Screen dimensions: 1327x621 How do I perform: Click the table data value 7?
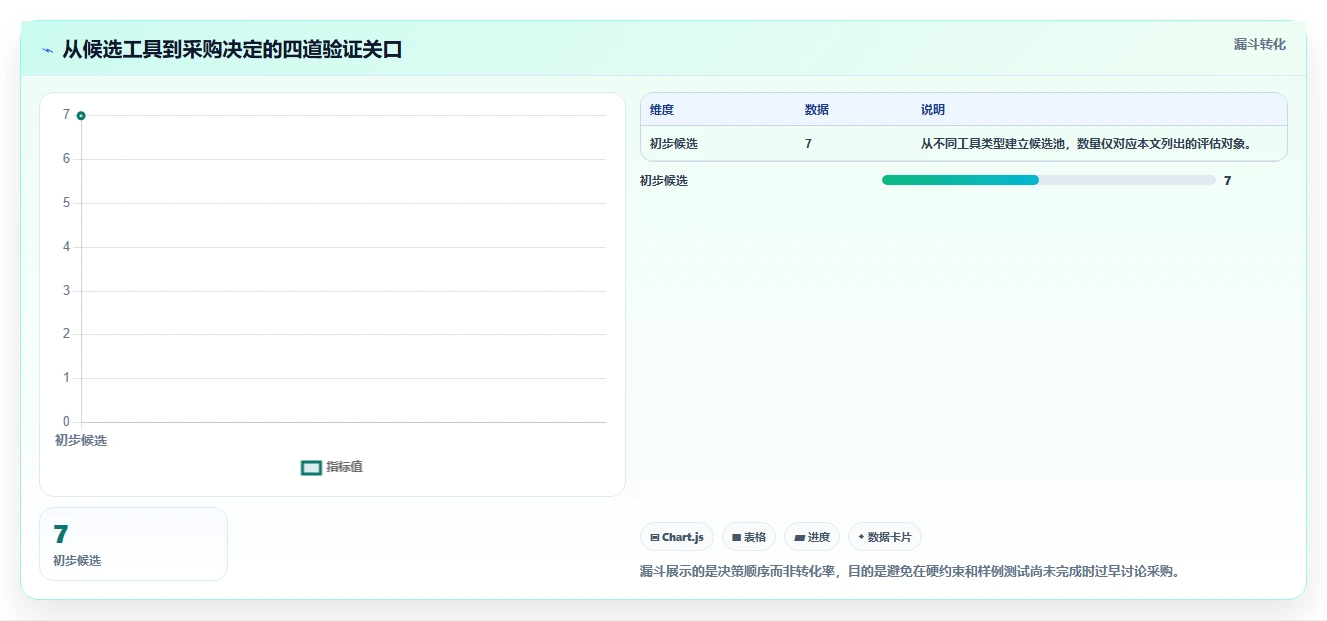(808, 144)
